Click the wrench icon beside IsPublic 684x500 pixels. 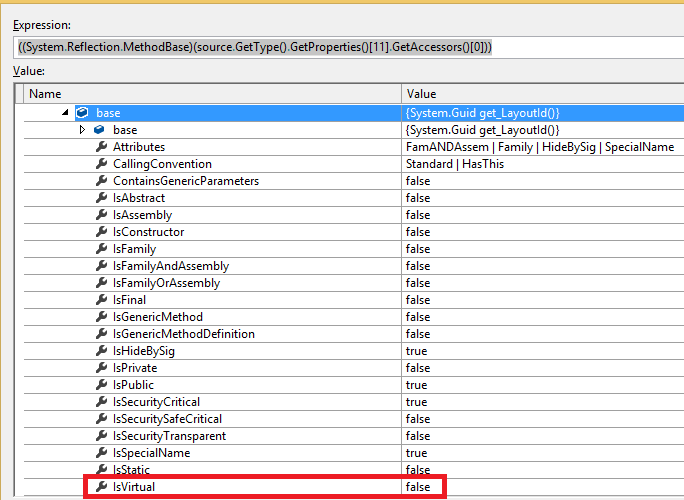(101, 385)
